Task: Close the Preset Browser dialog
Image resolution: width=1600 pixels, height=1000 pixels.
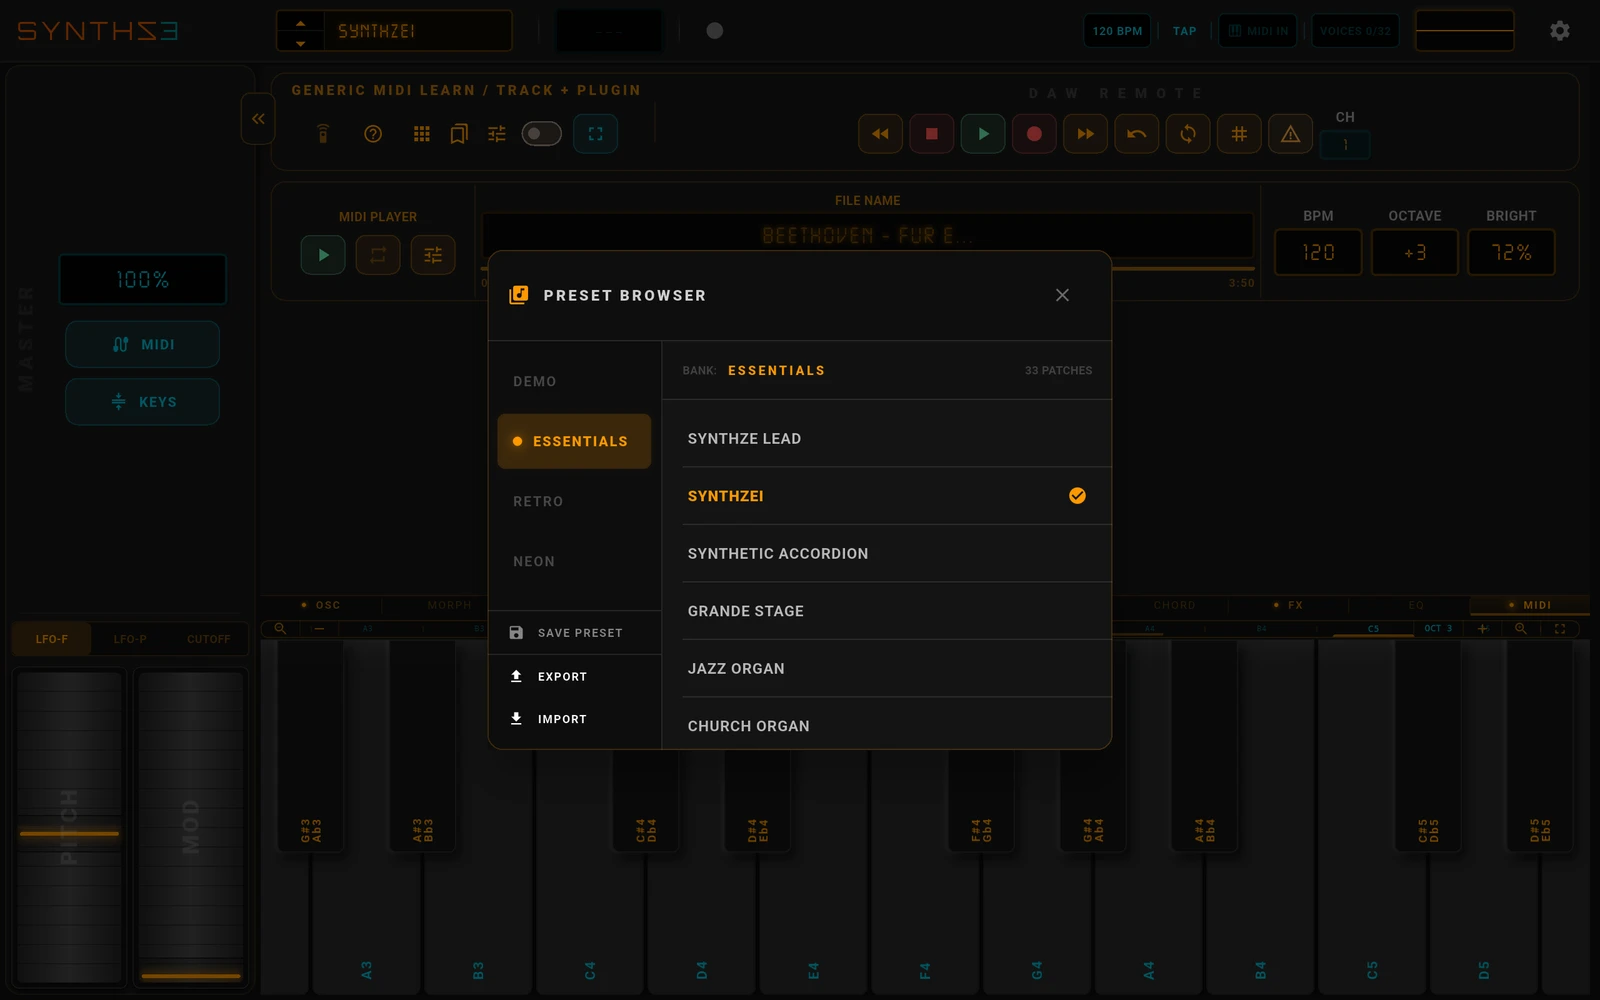Action: point(1062,295)
